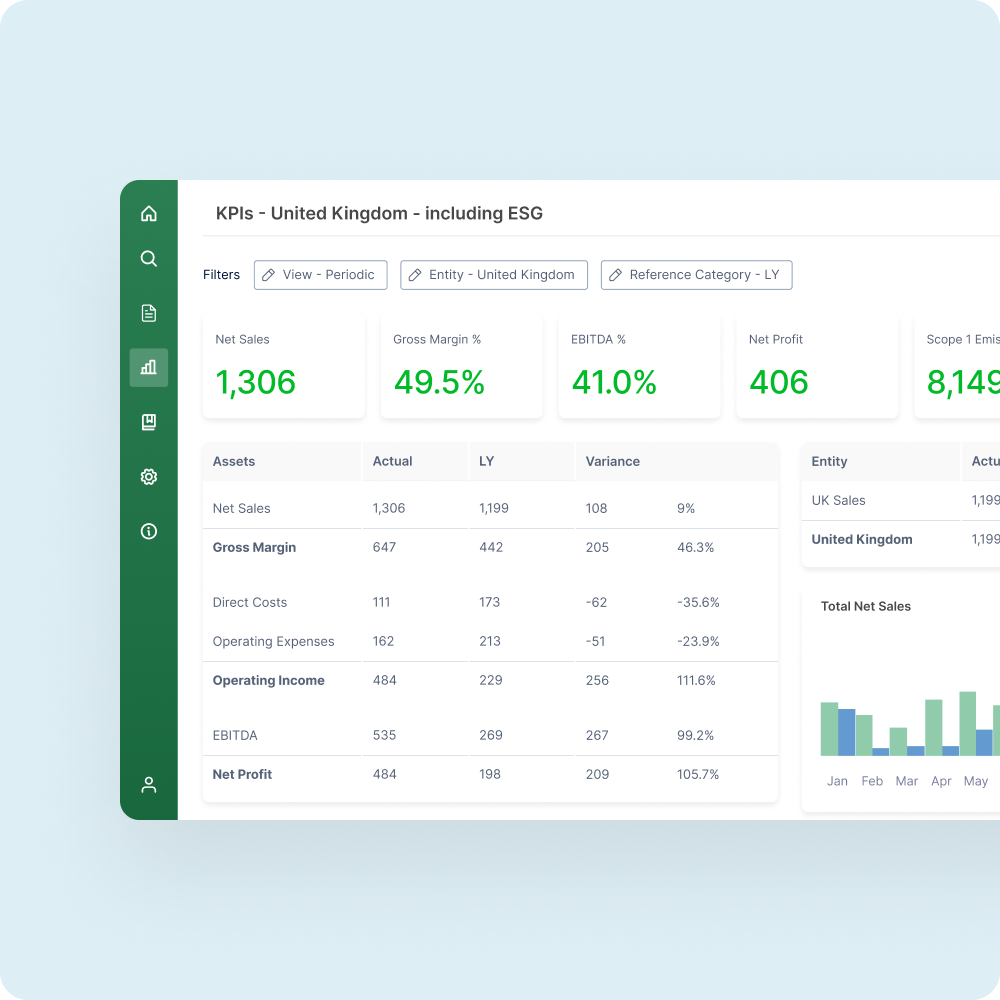This screenshot has width=1000, height=1000.
Task: Open the Reports document icon
Action: [149, 312]
